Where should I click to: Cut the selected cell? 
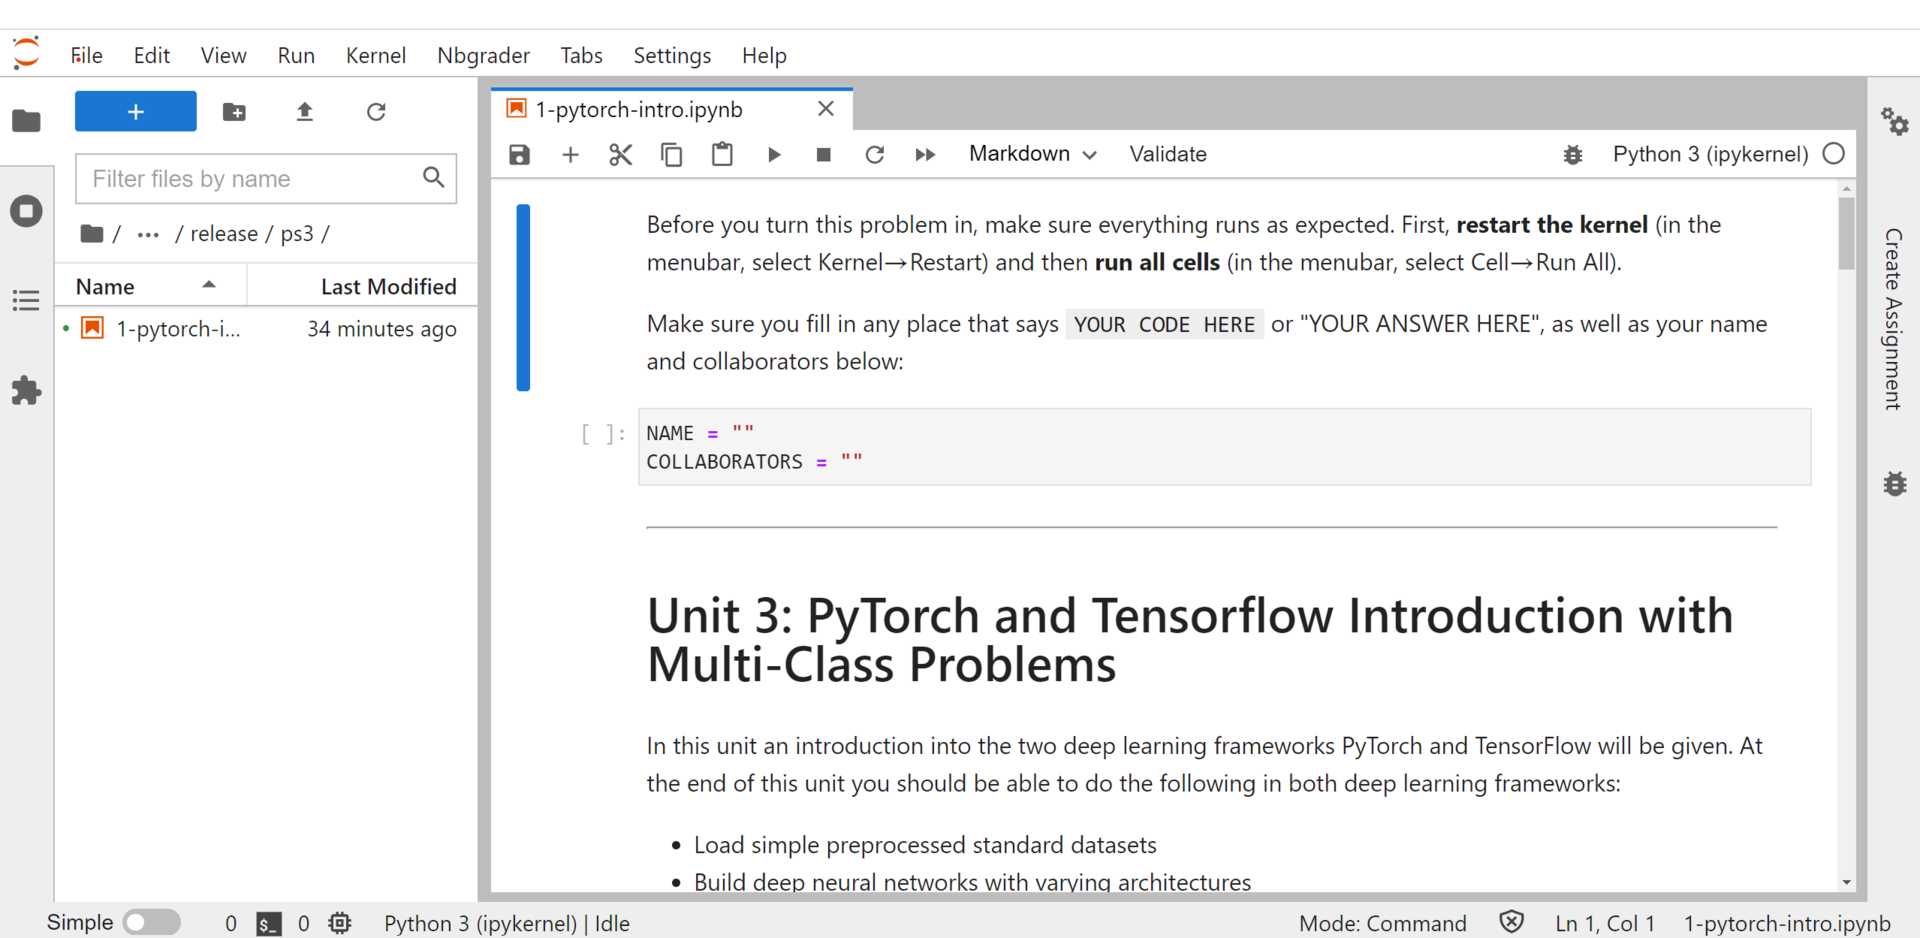(621, 154)
